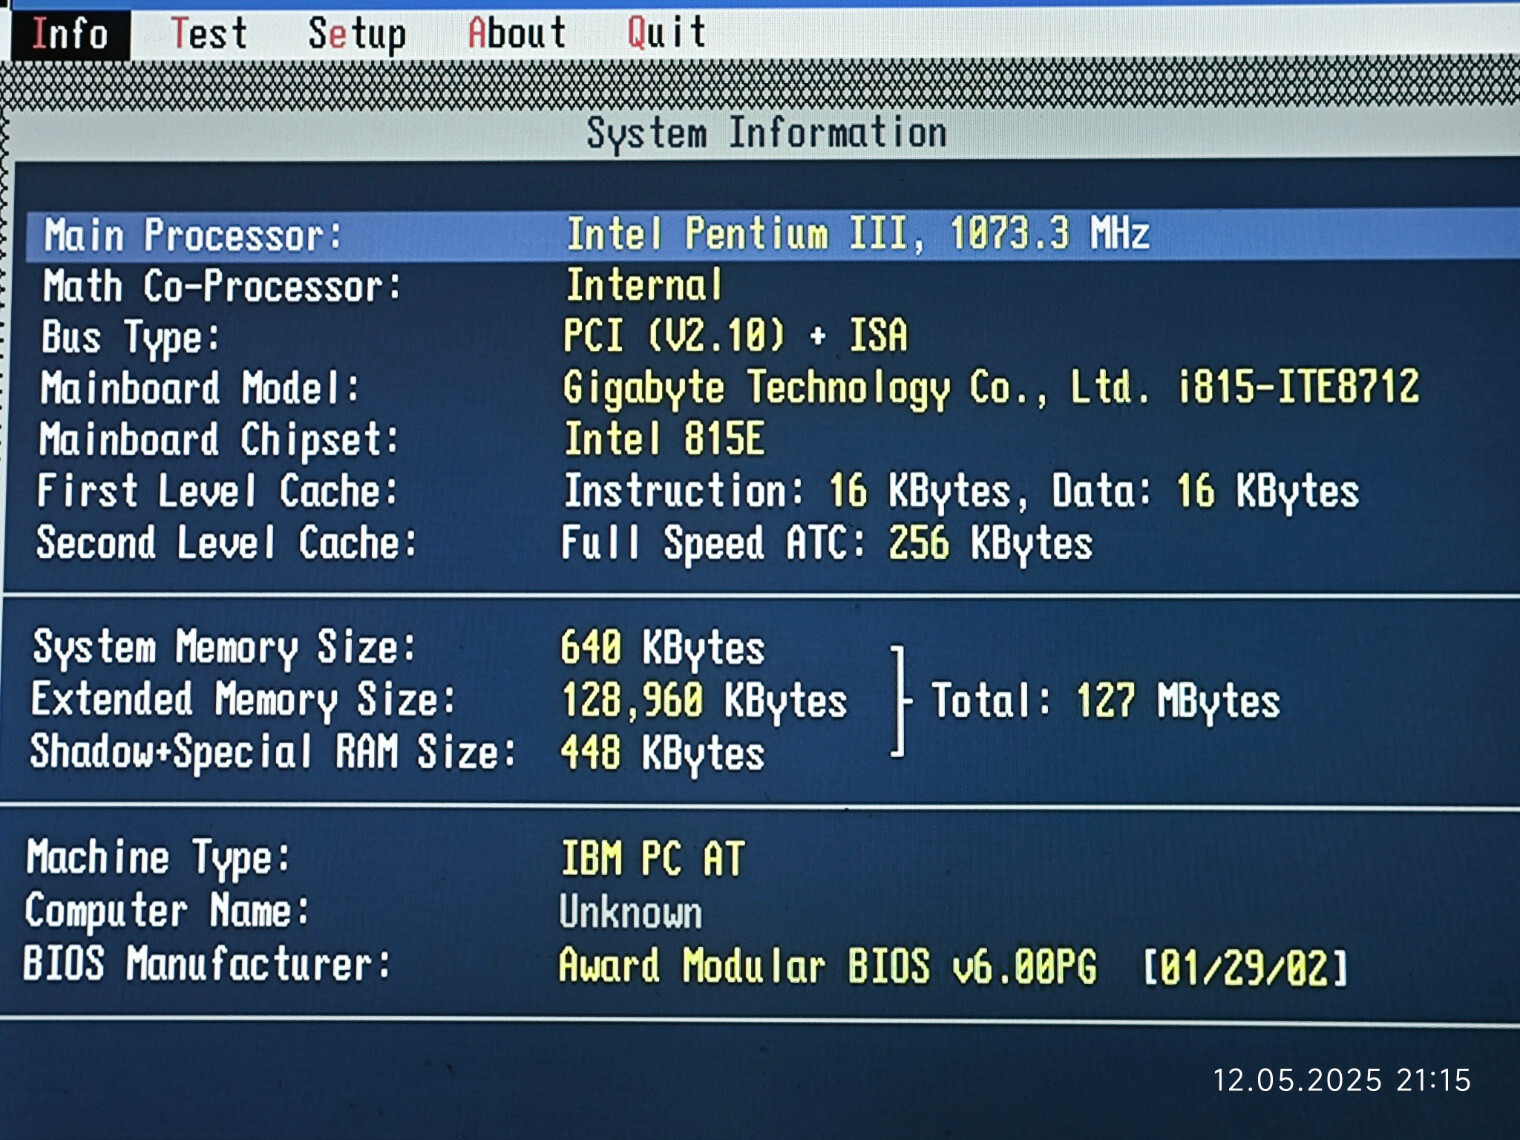Screen dimensions: 1520x1140
Task: Click the 'IBM PC AT' value
Action: click(652, 859)
